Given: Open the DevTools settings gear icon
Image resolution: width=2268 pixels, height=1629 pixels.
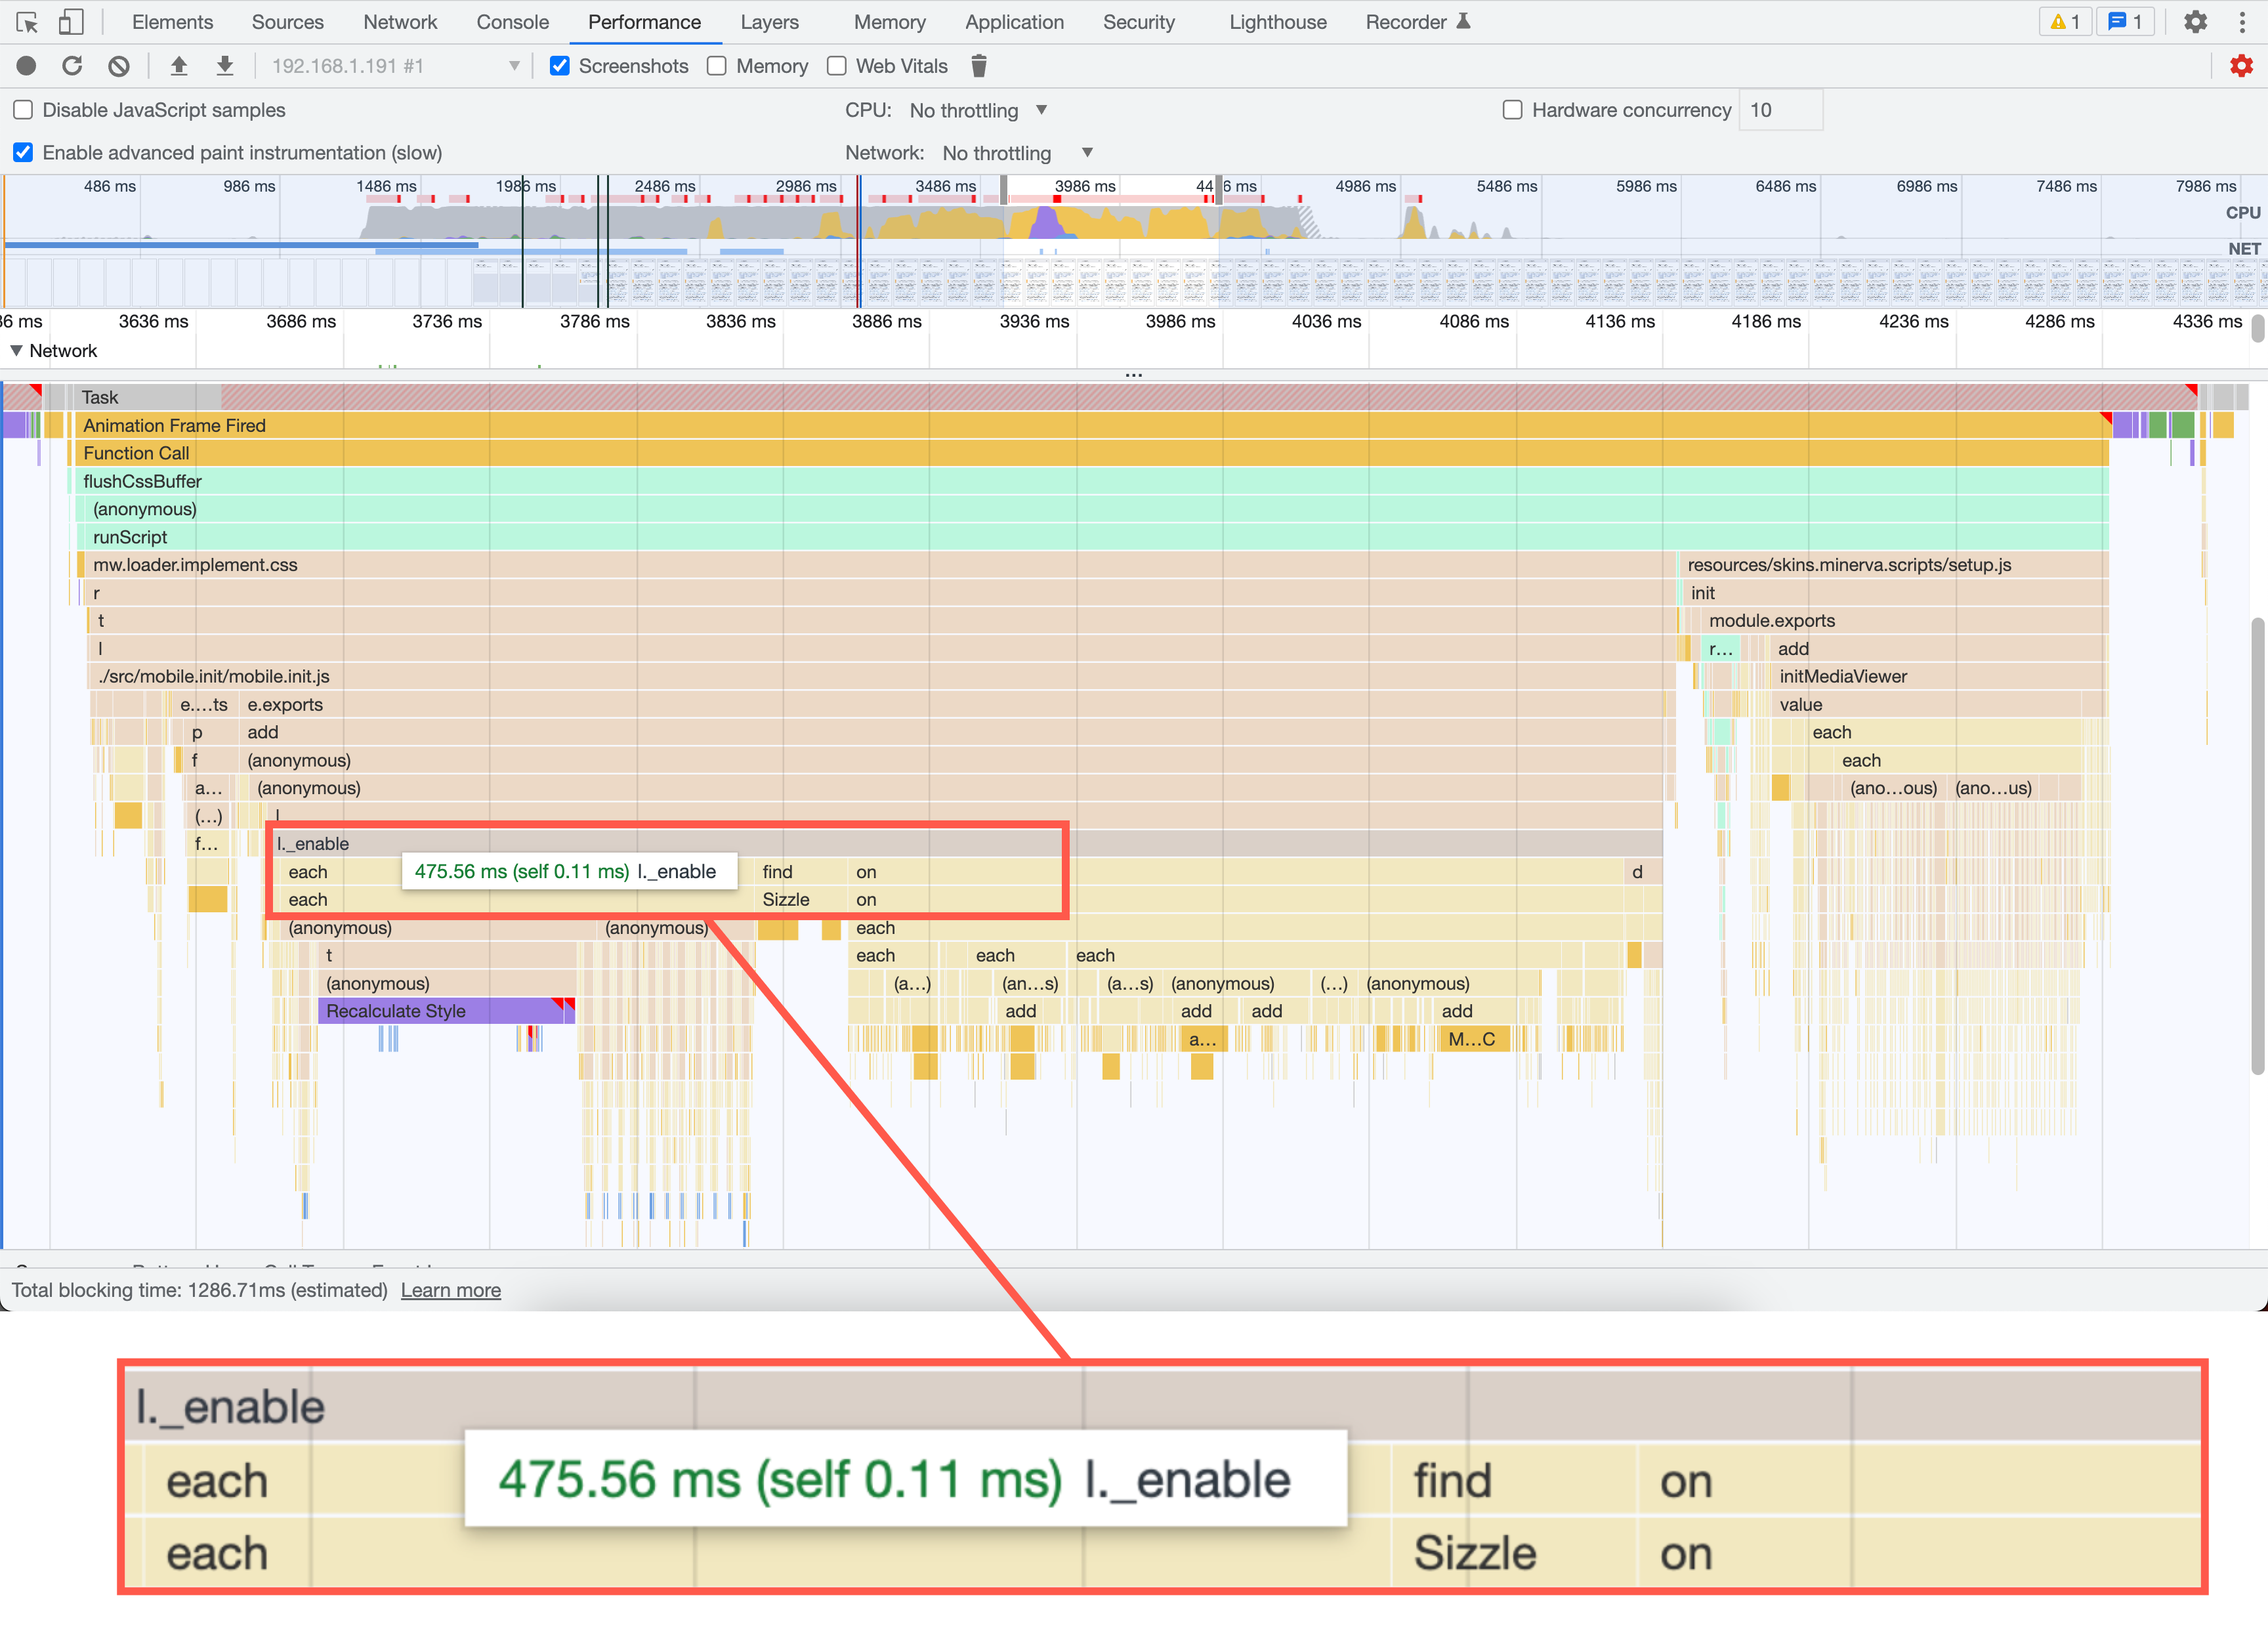Looking at the screenshot, I should (x=2195, y=22).
